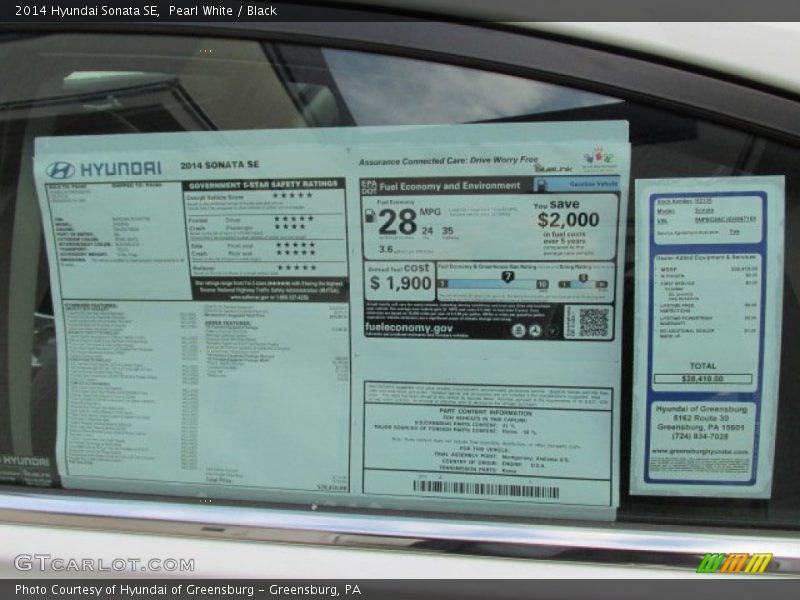Image resolution: width=800 pixels, height=600 pixels.
Task: Click "Assurance Connected Care: Drive Worry Free" text
Action: 448,161
